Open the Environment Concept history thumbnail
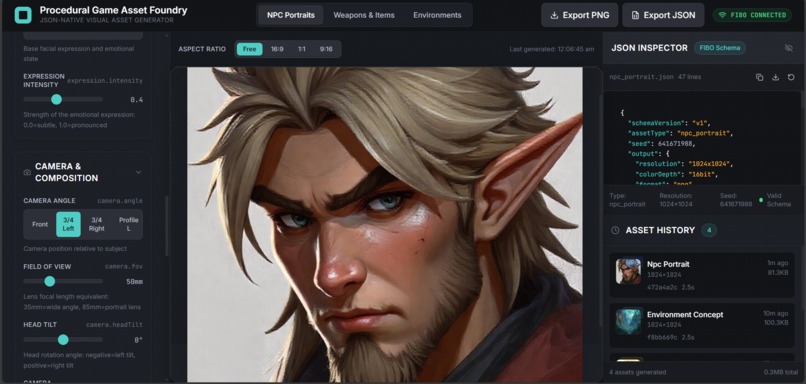This screenshot has width=806, height=384. tap(628, 321)
